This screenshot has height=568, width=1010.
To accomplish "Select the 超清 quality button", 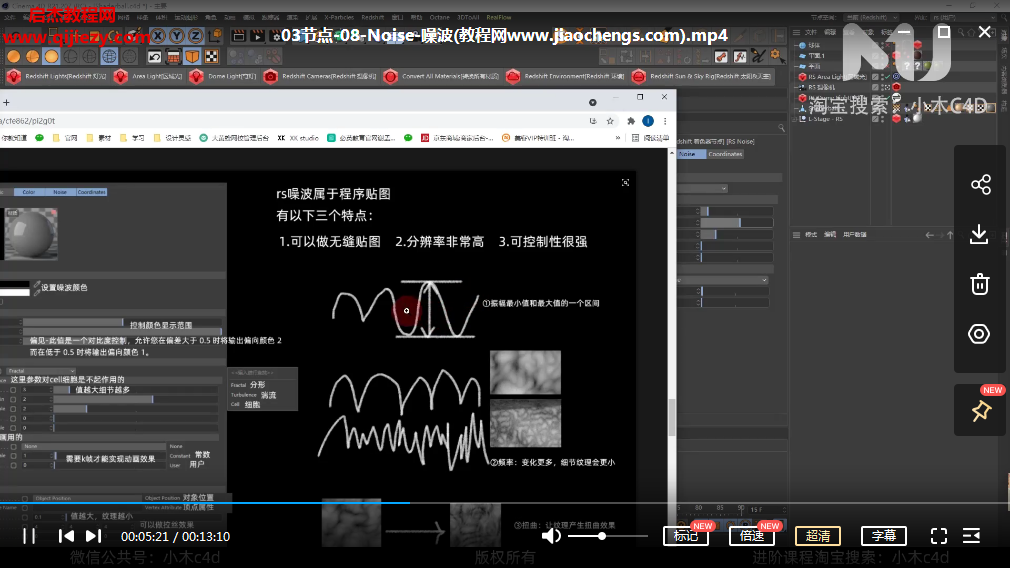I will [817, 536].
